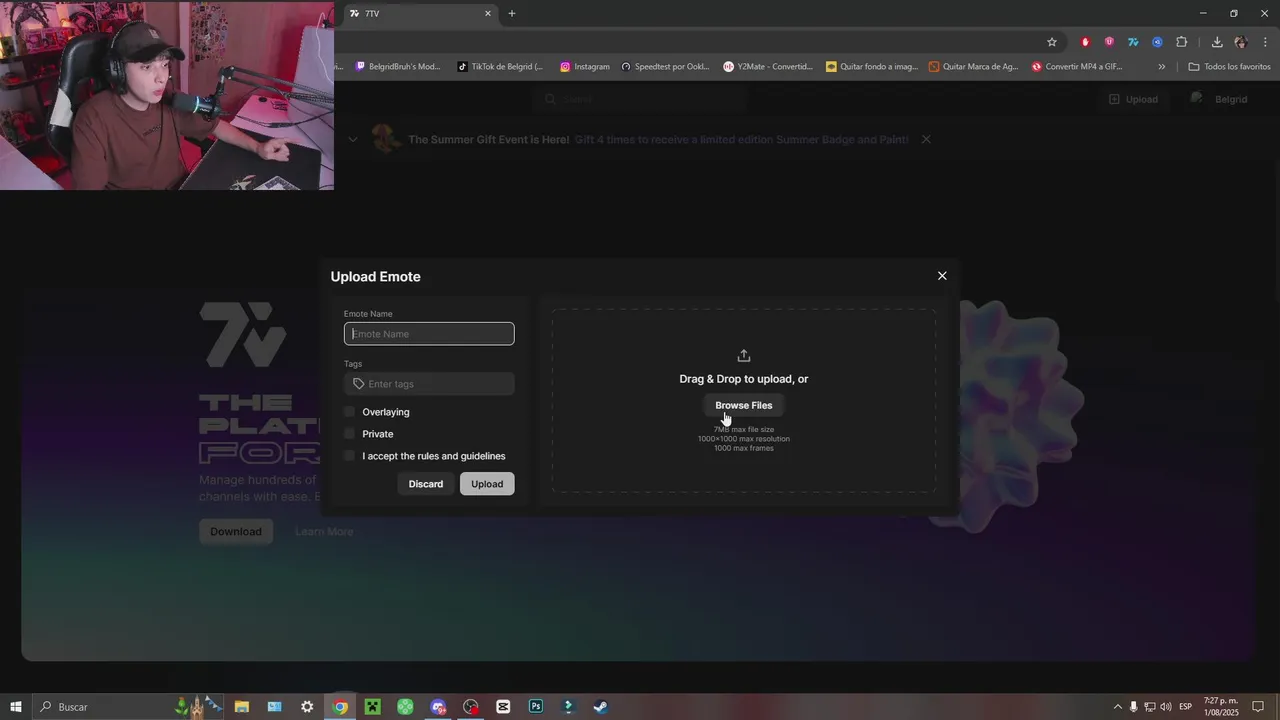Viewport: 1280px width, 720px height.
Task: Open the browser Downloads icon
Action: point(1217,42)
